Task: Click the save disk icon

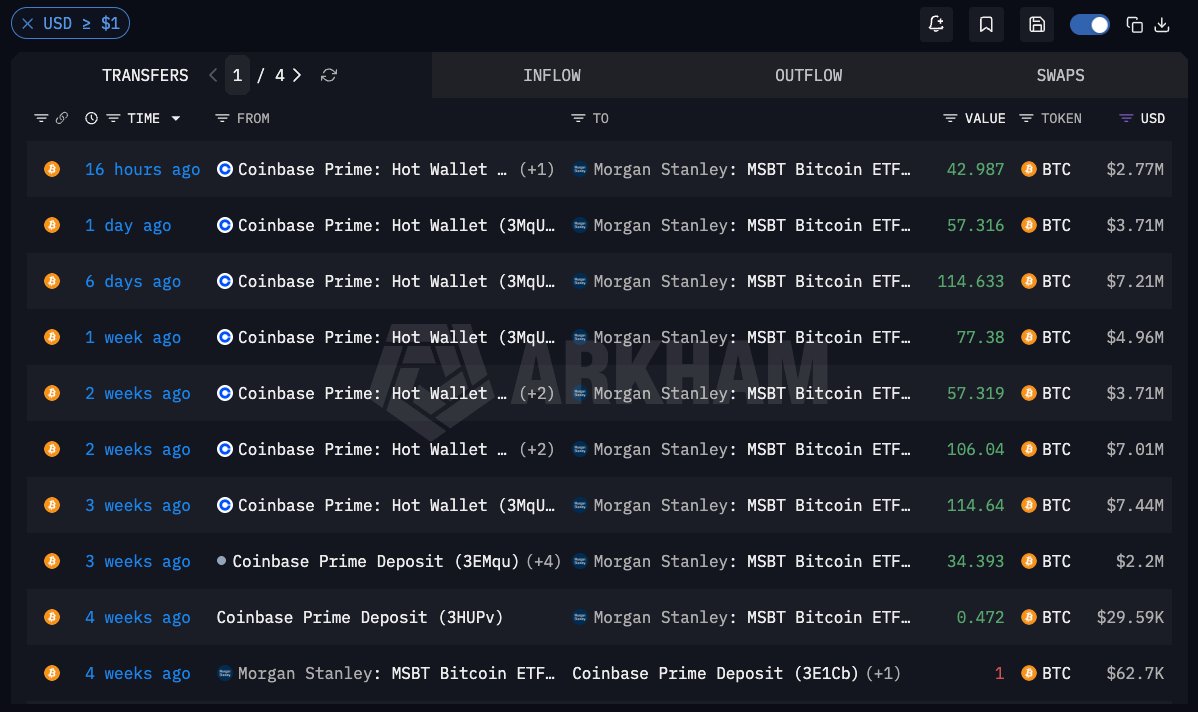Action: (x=1037, y=24)
